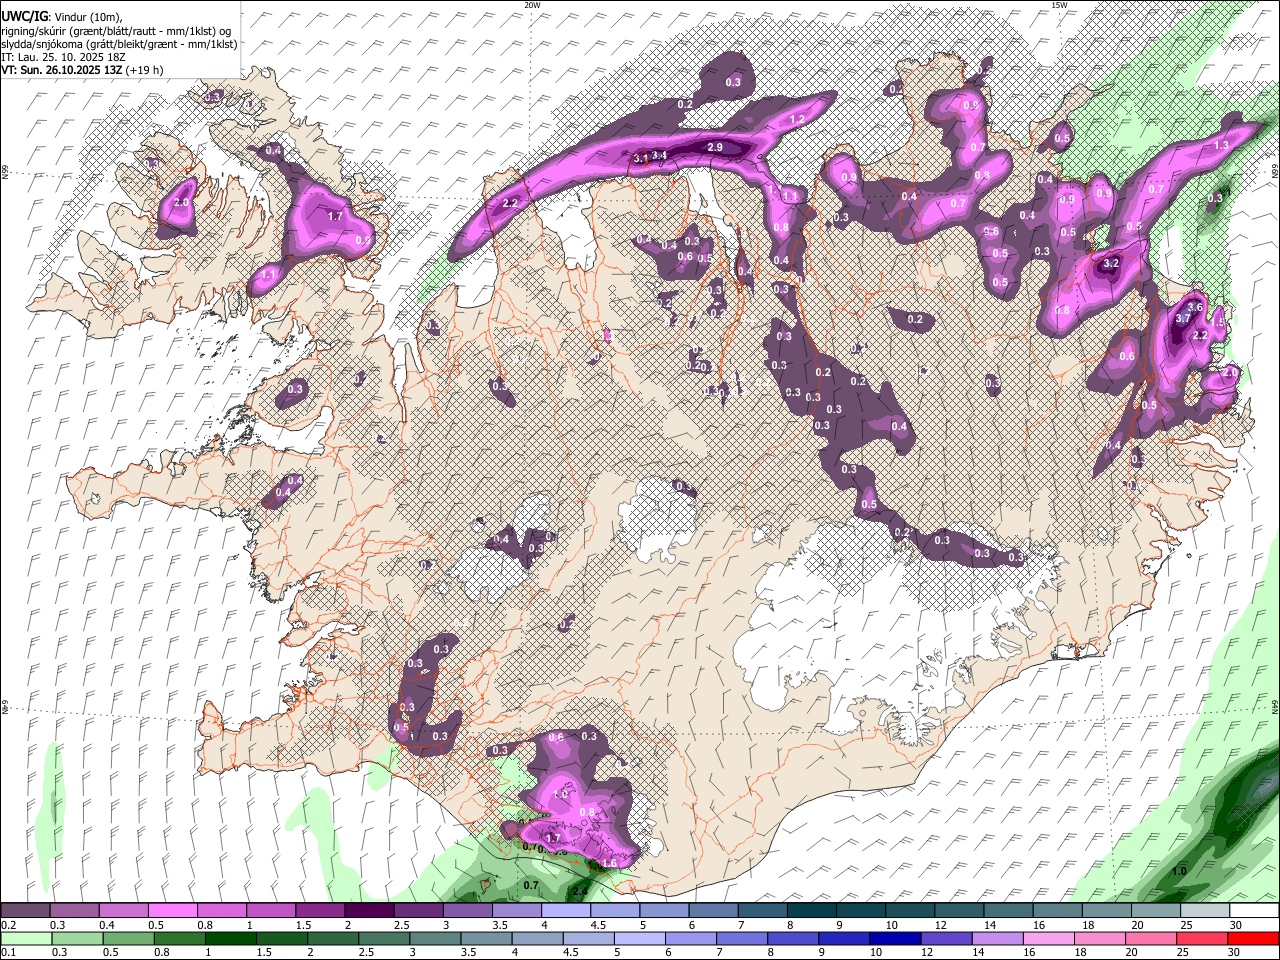
Task: Select the pure red 30 swatch in rain legend
Action: click(x=1254, y=938)
